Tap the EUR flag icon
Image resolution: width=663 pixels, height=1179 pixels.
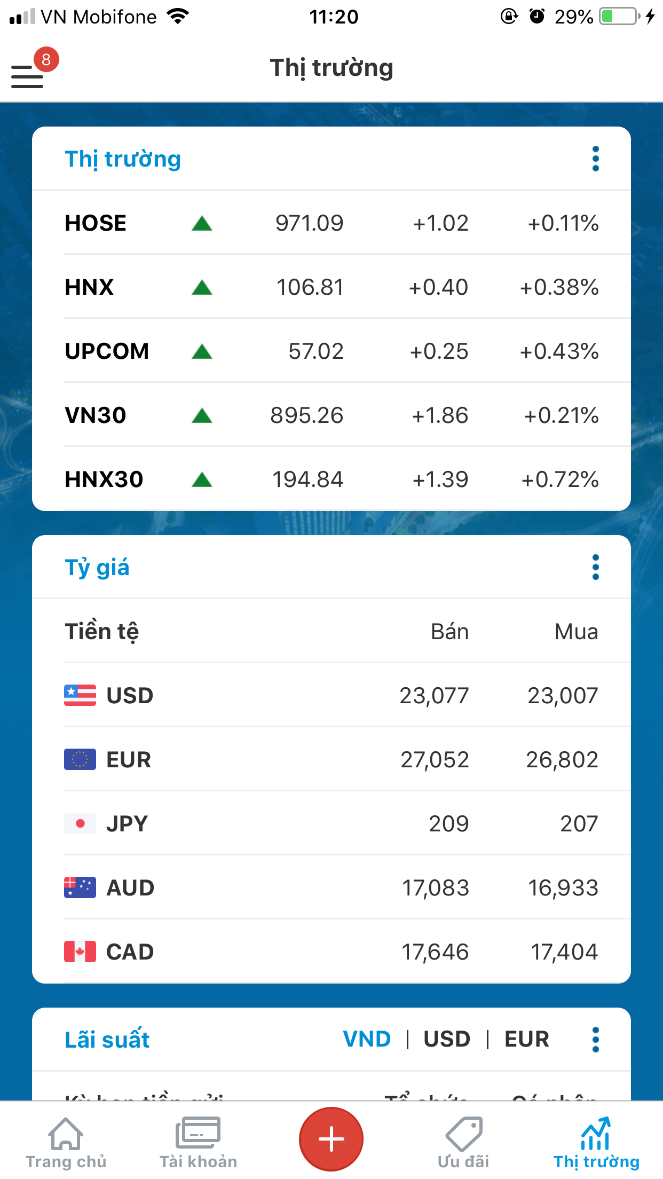coord(80,760)
